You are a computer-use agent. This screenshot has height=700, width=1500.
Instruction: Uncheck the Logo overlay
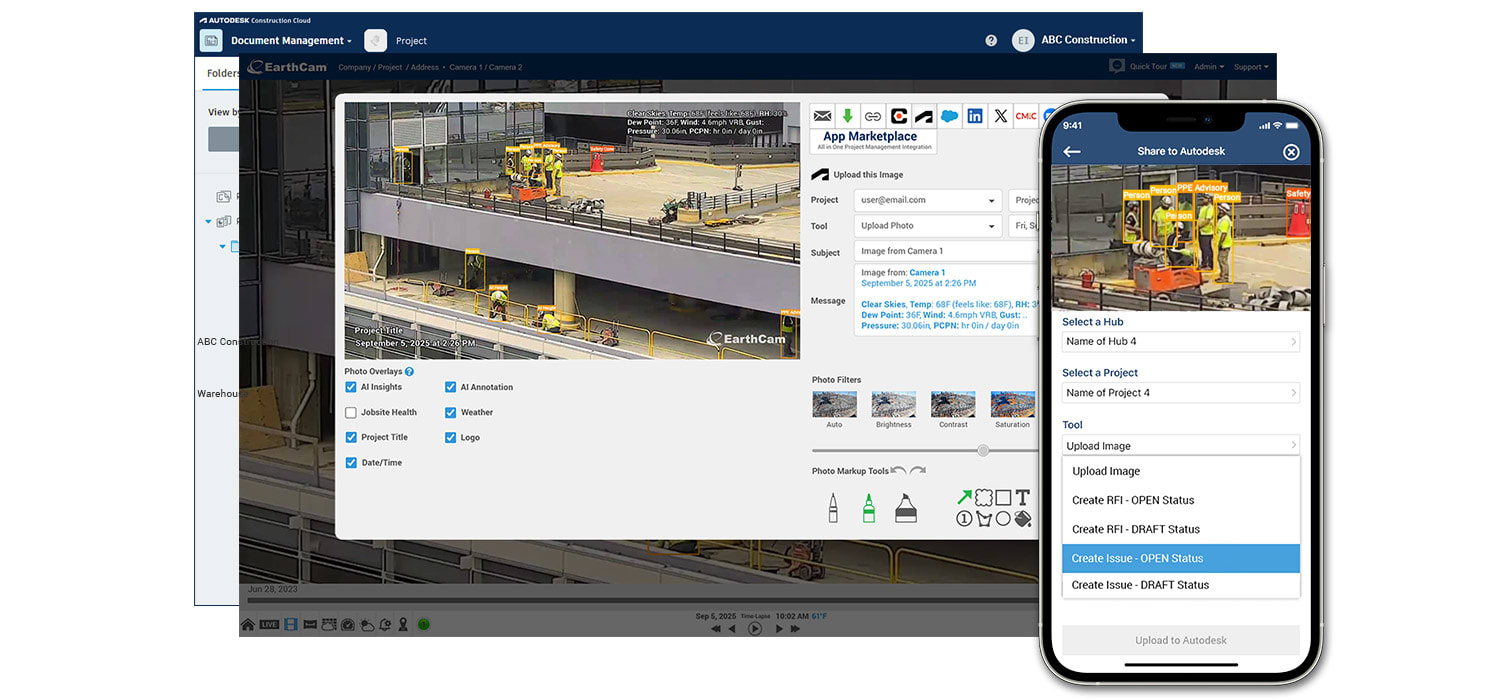tap(451, 437)
